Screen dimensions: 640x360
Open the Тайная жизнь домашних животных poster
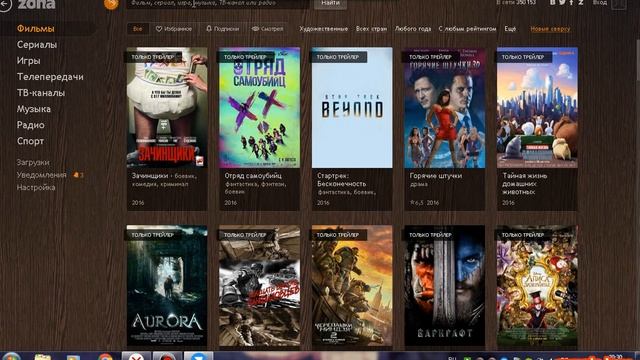point(537,108)
